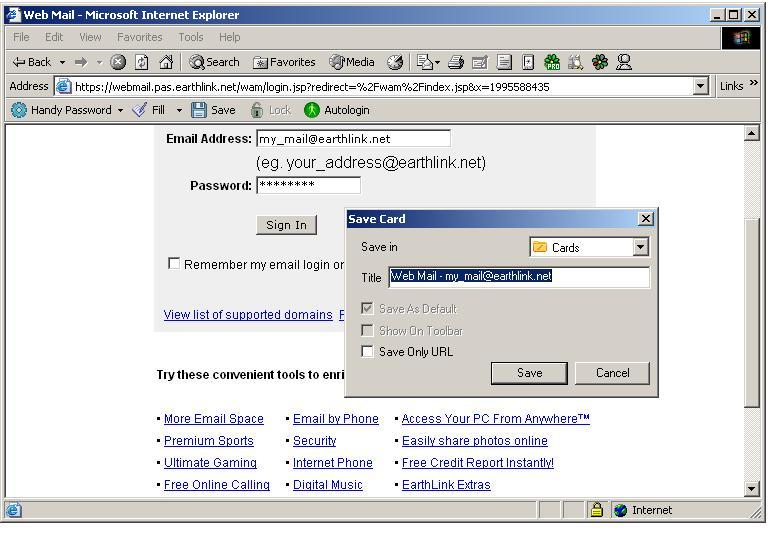Enable the Save Only URL checkbox
The height and width of the screenshot is (539, 776).
click(367, 351)
